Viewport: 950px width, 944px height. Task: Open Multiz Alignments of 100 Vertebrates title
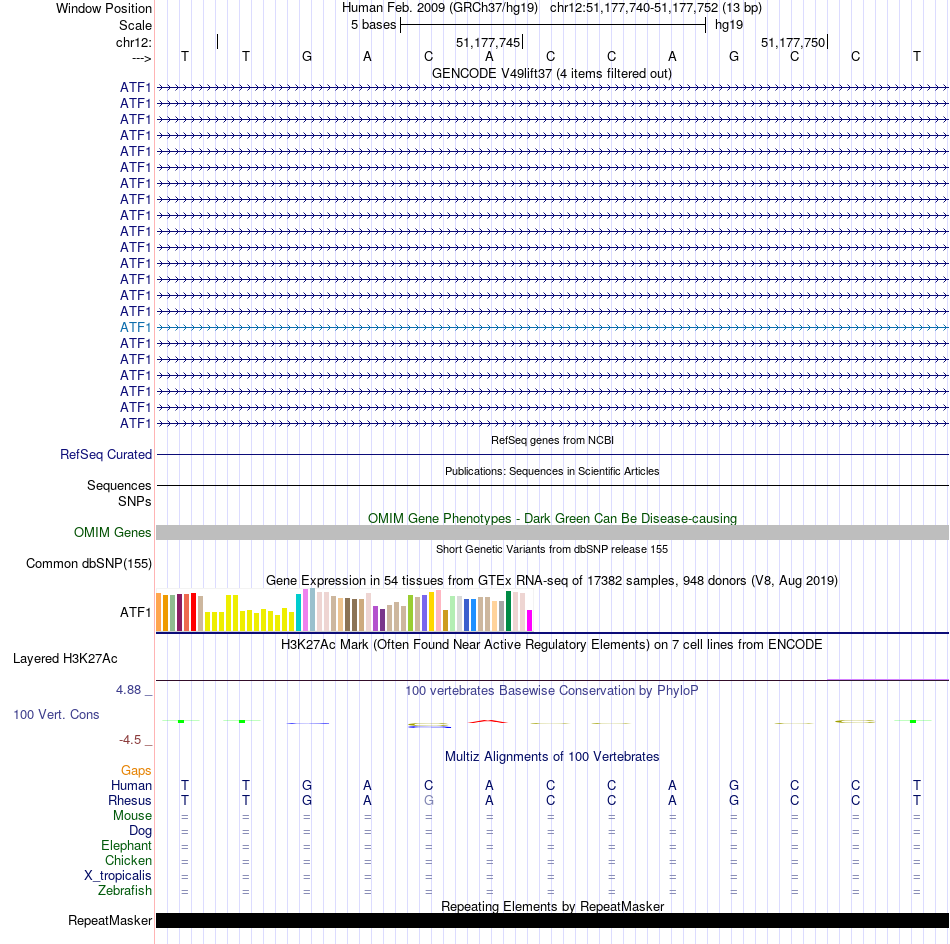click(552, 756)
